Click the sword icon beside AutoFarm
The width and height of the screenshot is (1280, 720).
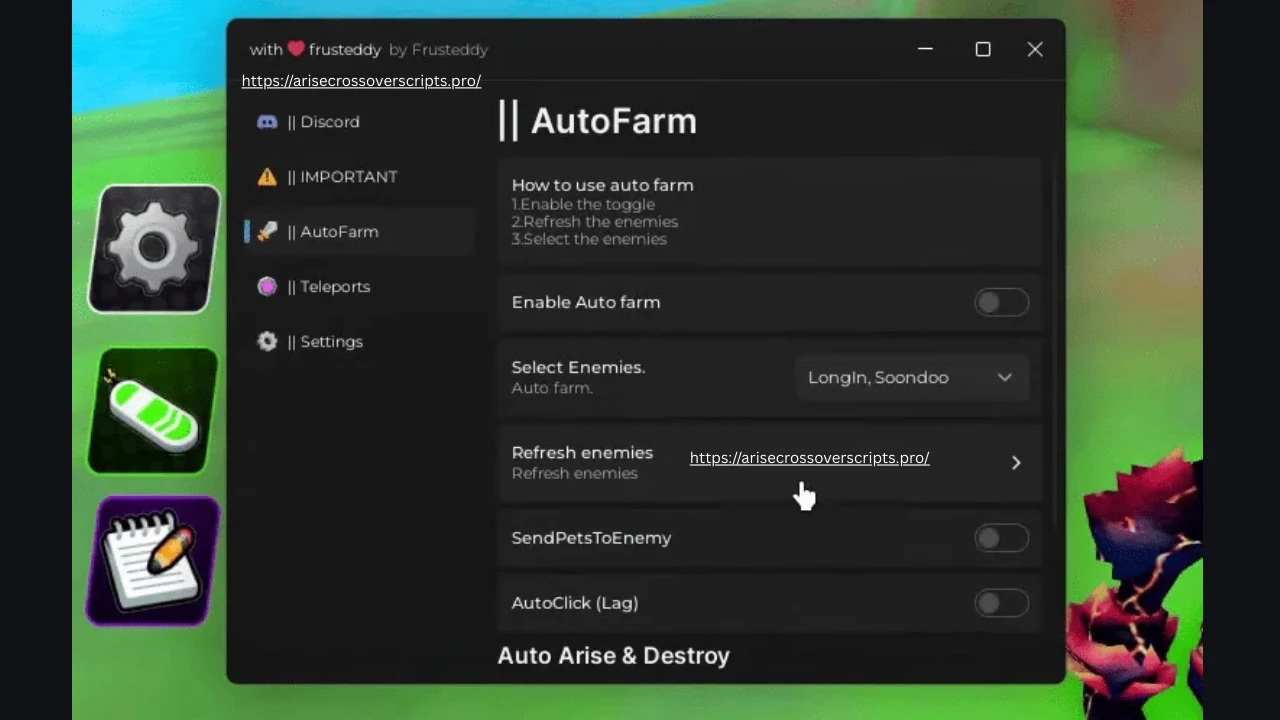pyautogui.click(x=267, y=232)
